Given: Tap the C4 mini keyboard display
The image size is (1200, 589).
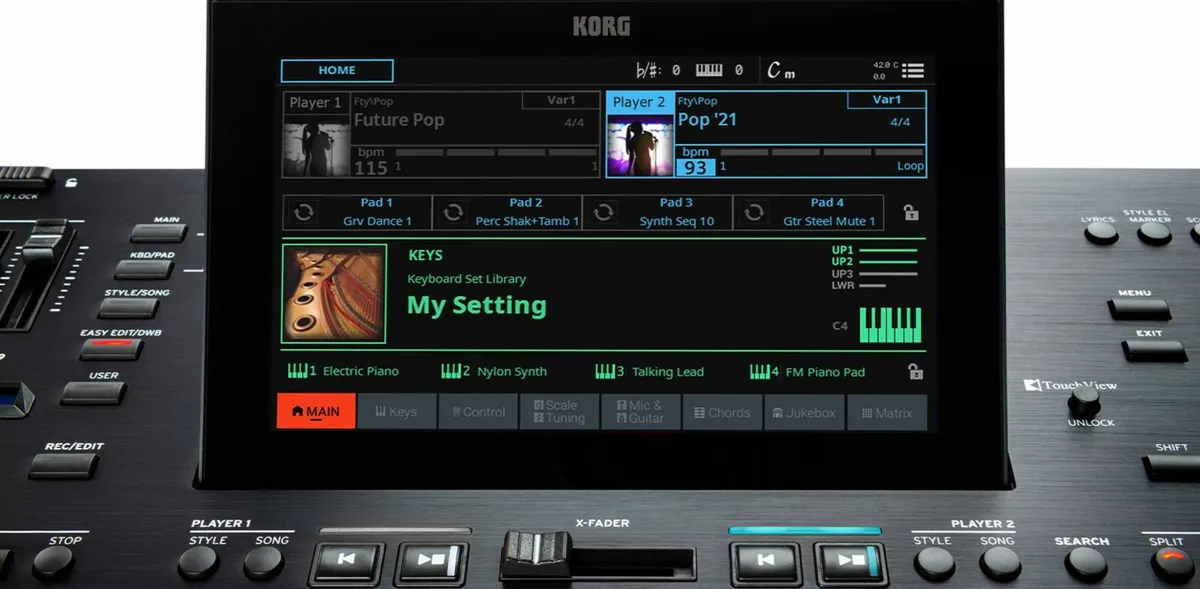Looking at the screenshot, I should pyautogui.click(x=890, y=322).
